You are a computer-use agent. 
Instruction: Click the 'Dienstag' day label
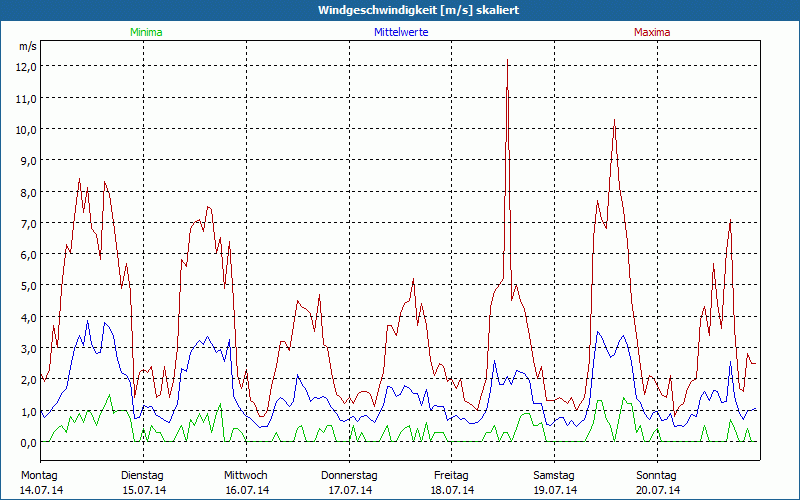pos(142,476)
